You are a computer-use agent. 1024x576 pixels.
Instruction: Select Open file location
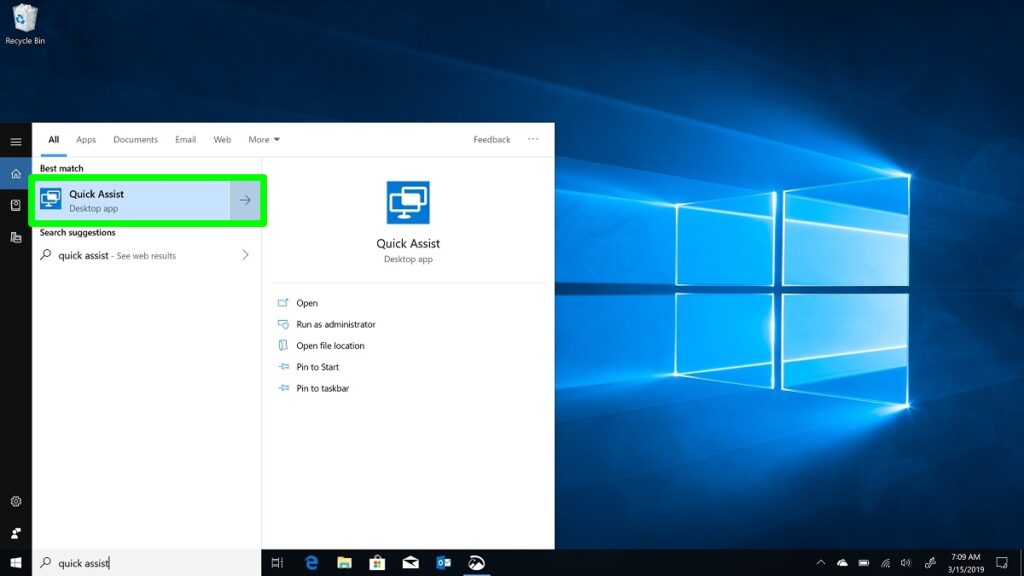coord(330,346)
